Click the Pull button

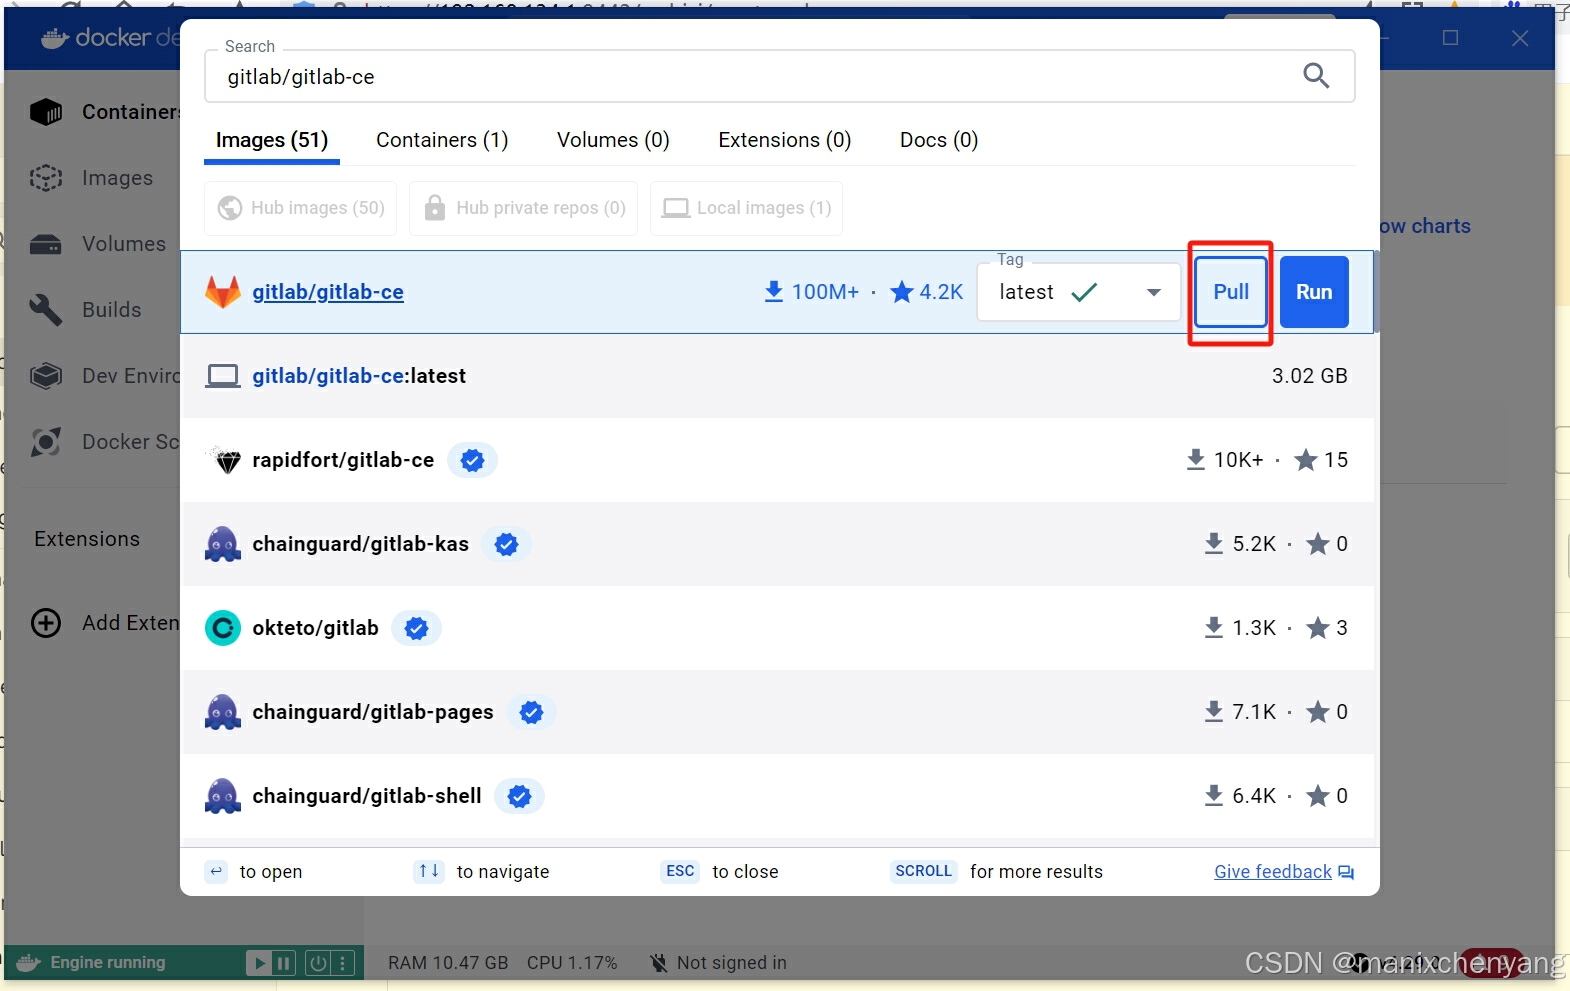(1231, 292)
